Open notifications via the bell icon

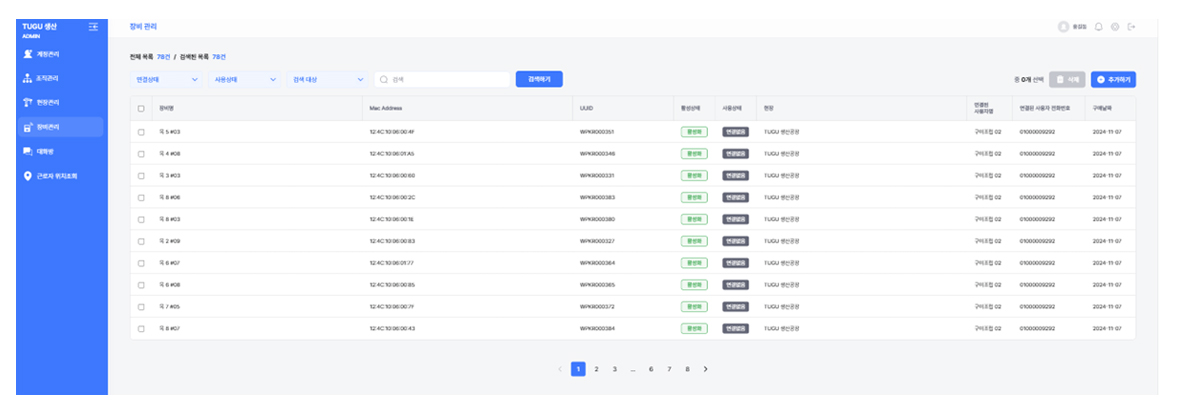click(x=1099, y=26)
